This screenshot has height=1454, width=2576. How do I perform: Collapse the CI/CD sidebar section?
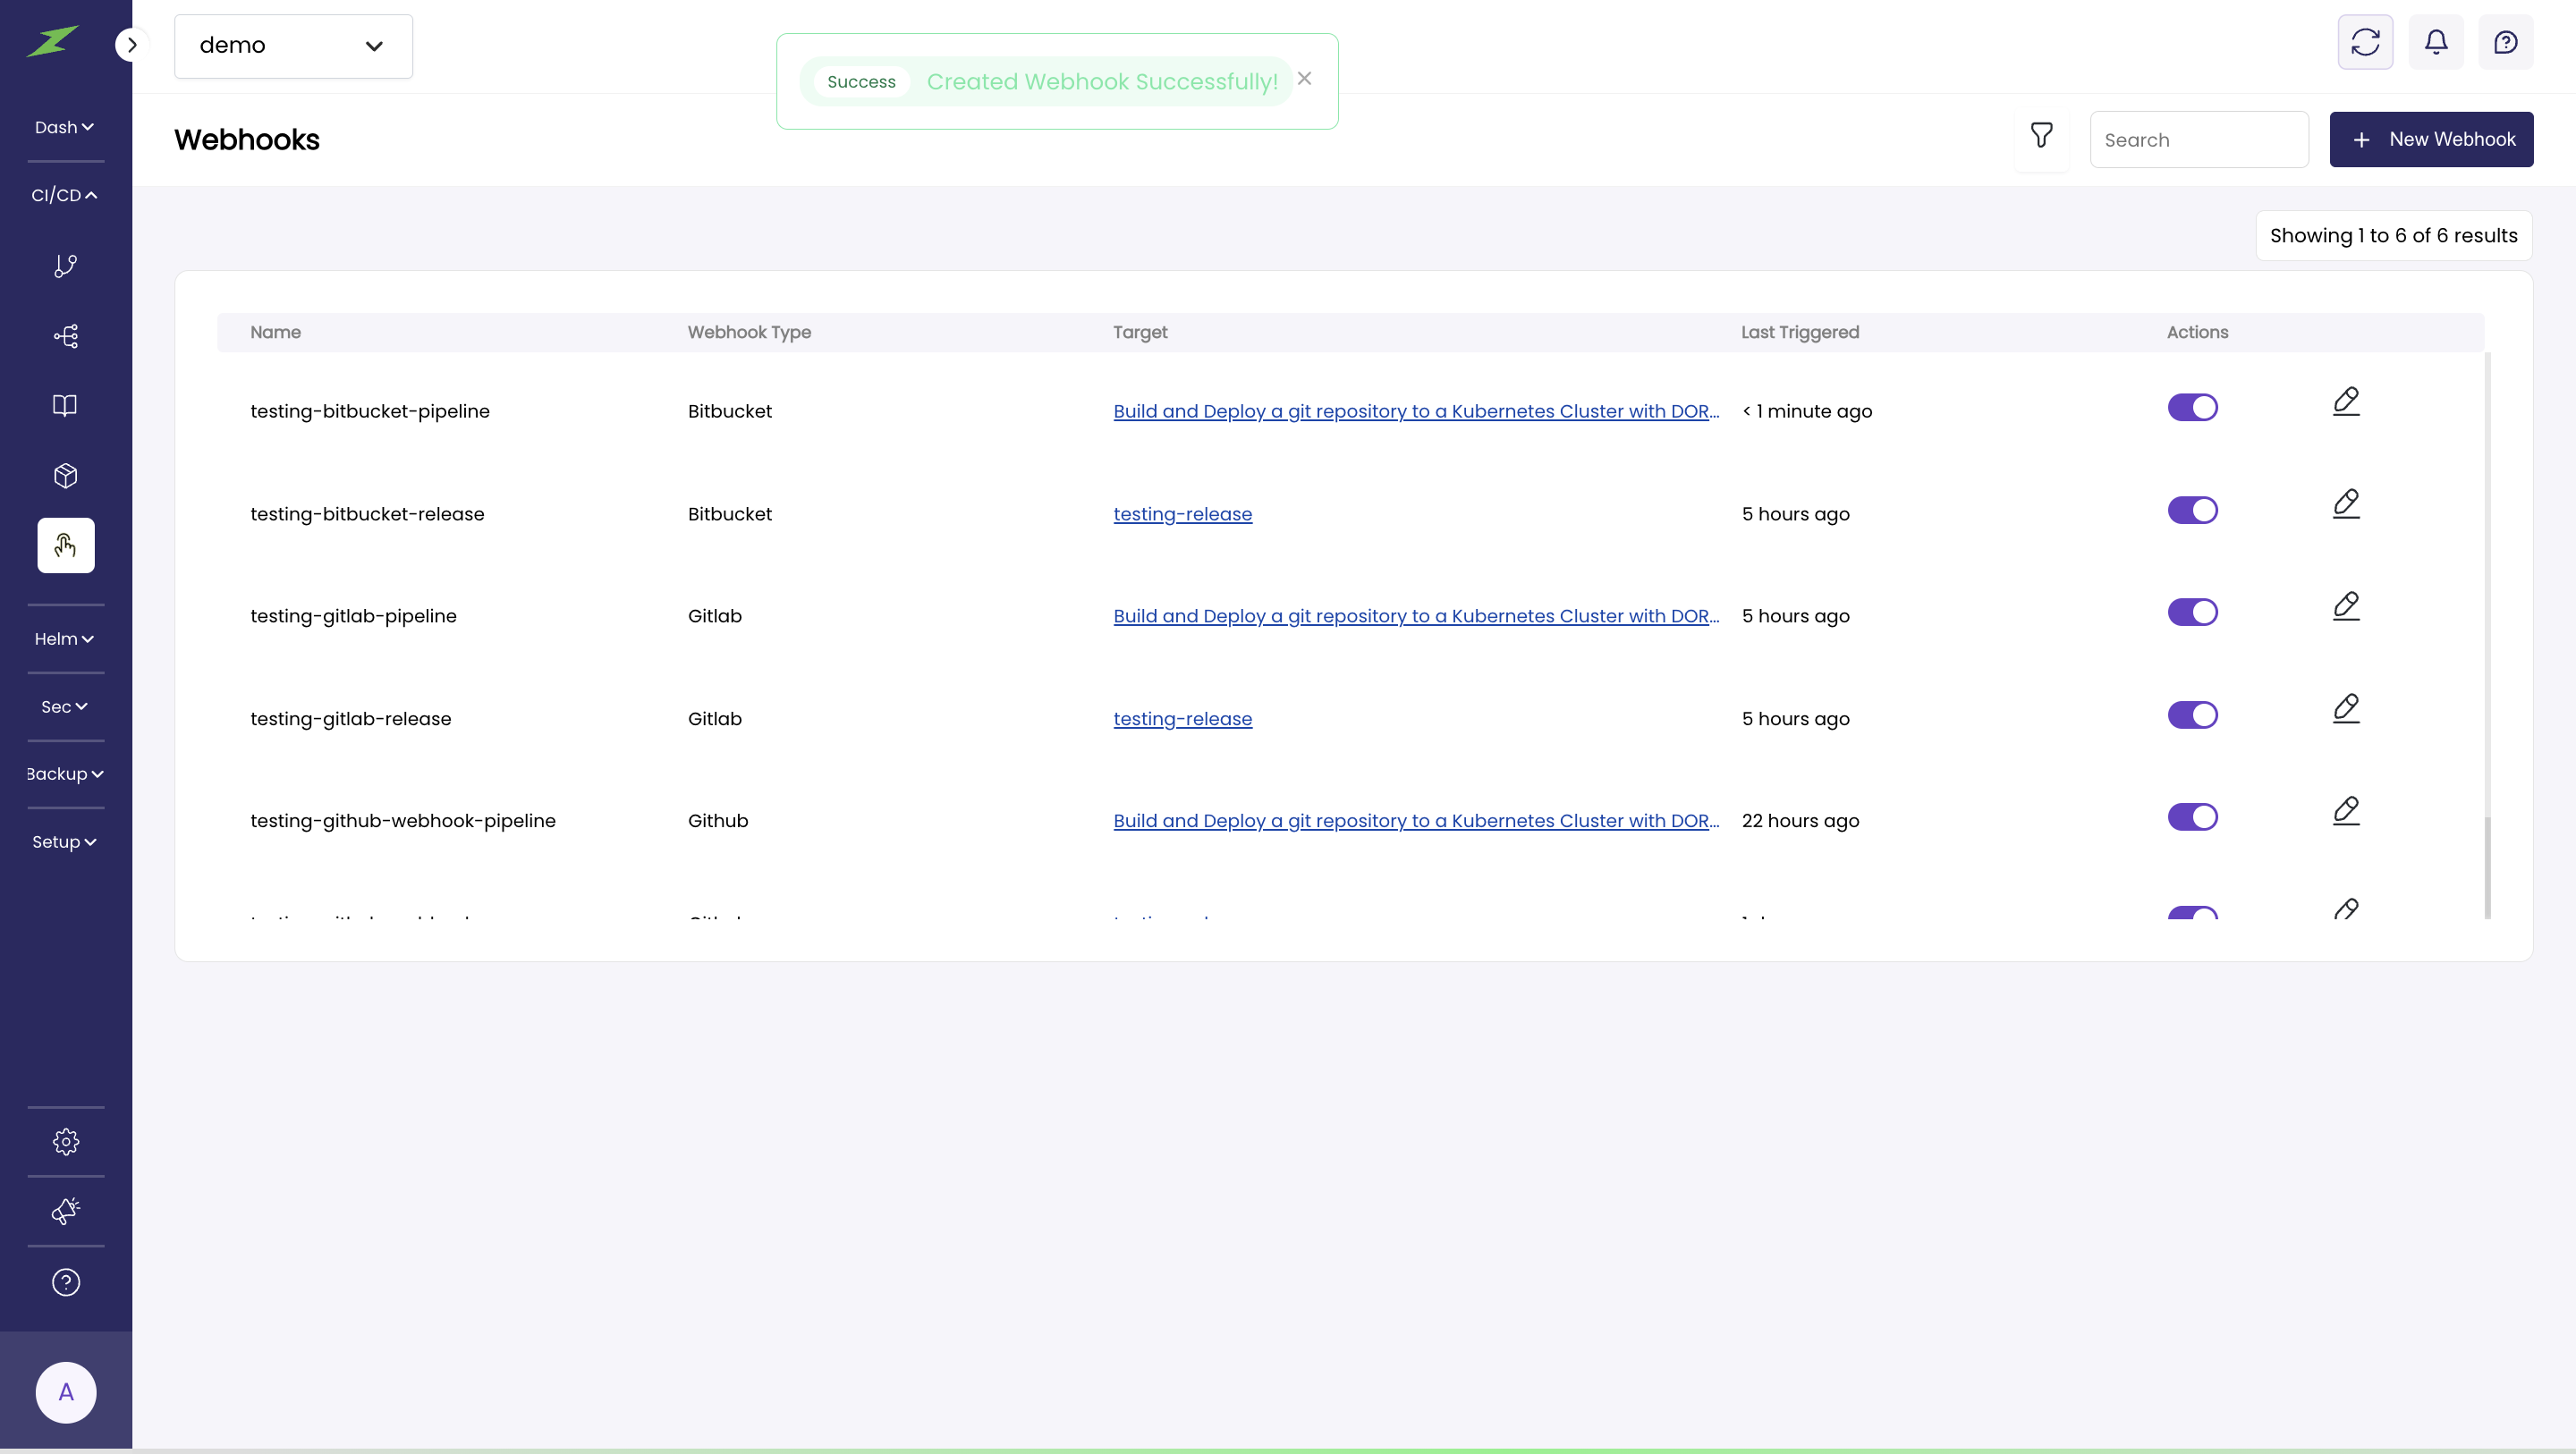point(64,195)
